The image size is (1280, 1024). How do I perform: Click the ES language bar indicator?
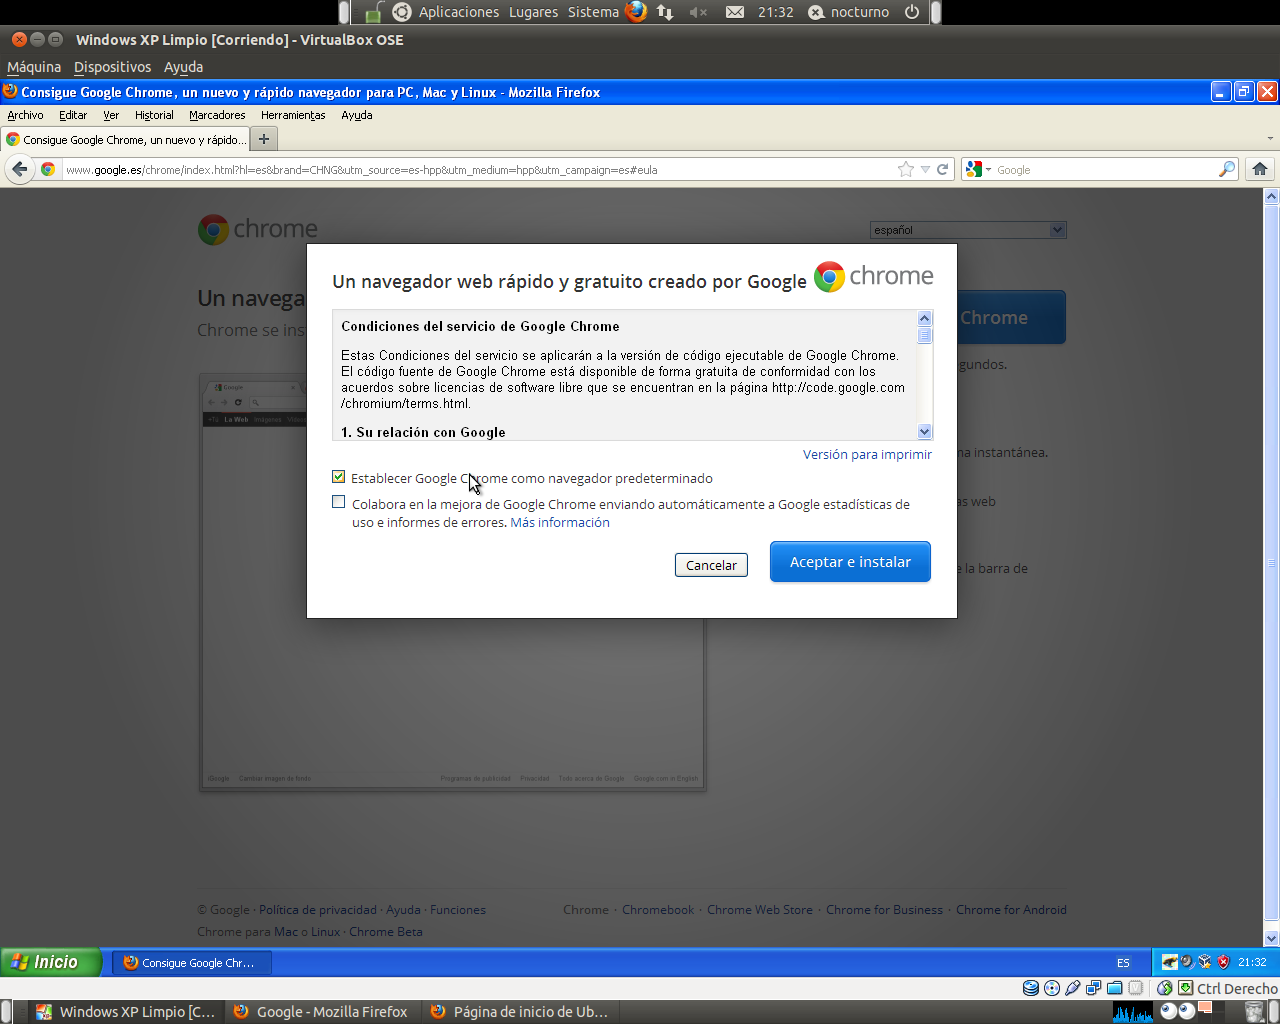tap(1123, 962)
